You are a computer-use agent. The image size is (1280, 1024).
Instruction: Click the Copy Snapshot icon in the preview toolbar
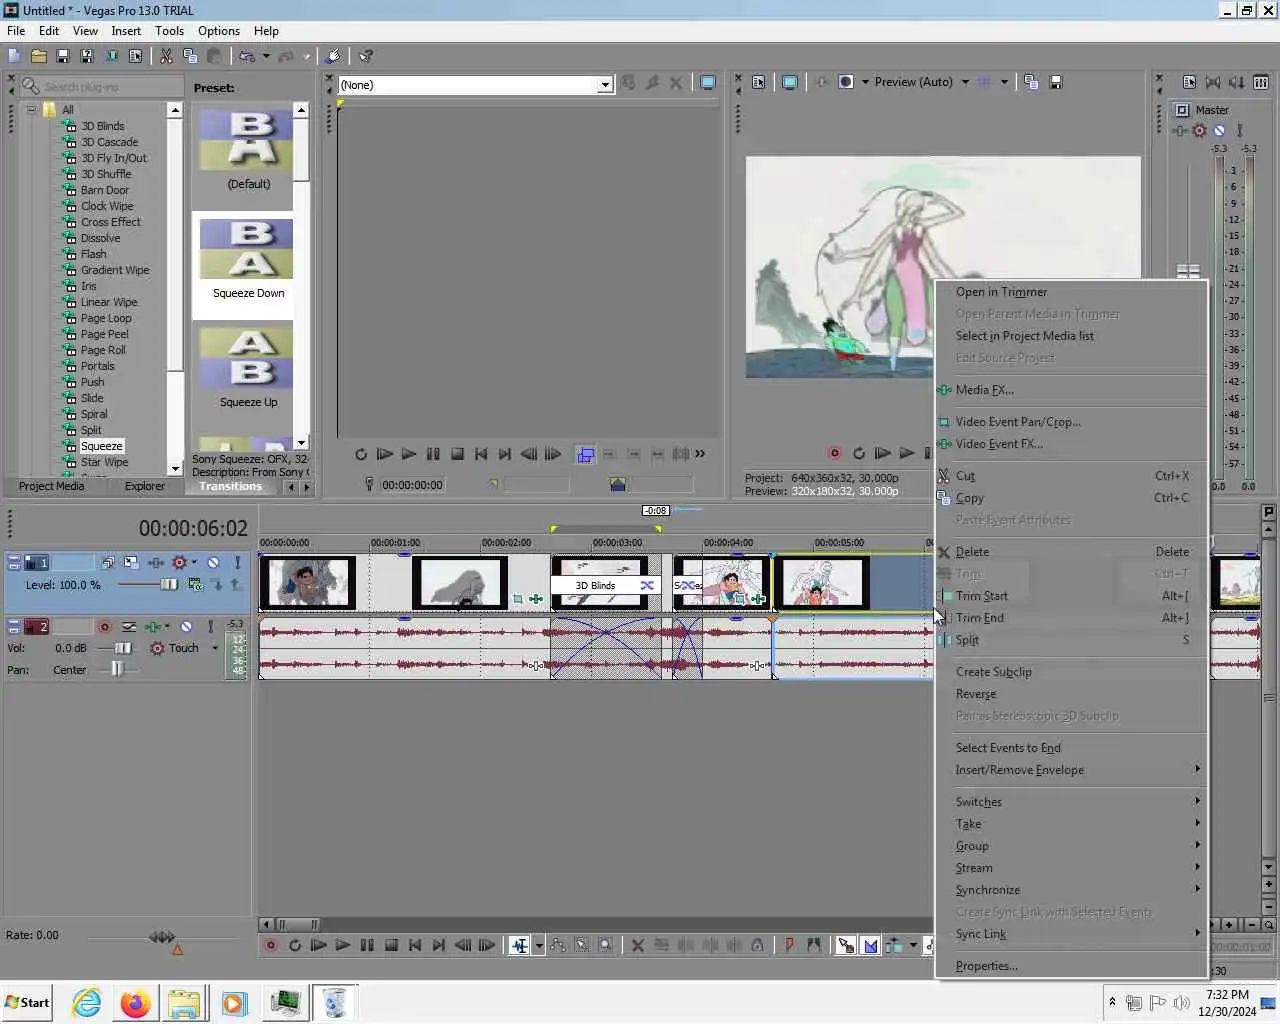pos(1031,82)
